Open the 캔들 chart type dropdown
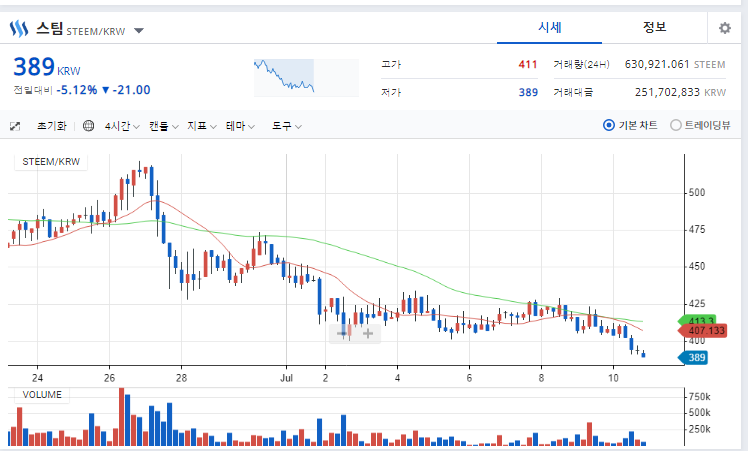The width and height of the screenshot is (748, 451). pos(164,126)
